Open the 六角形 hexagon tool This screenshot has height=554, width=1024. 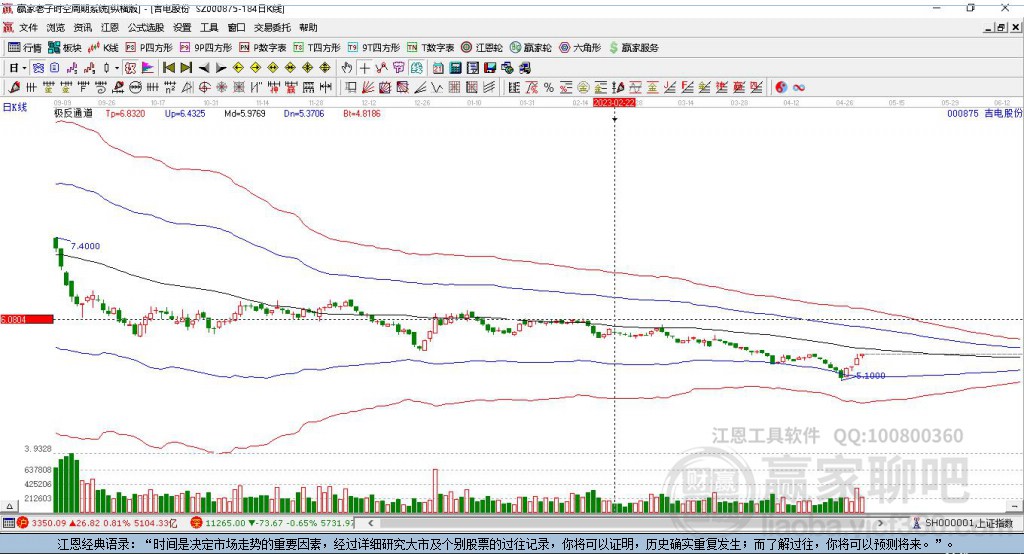[x=580, y=48]
